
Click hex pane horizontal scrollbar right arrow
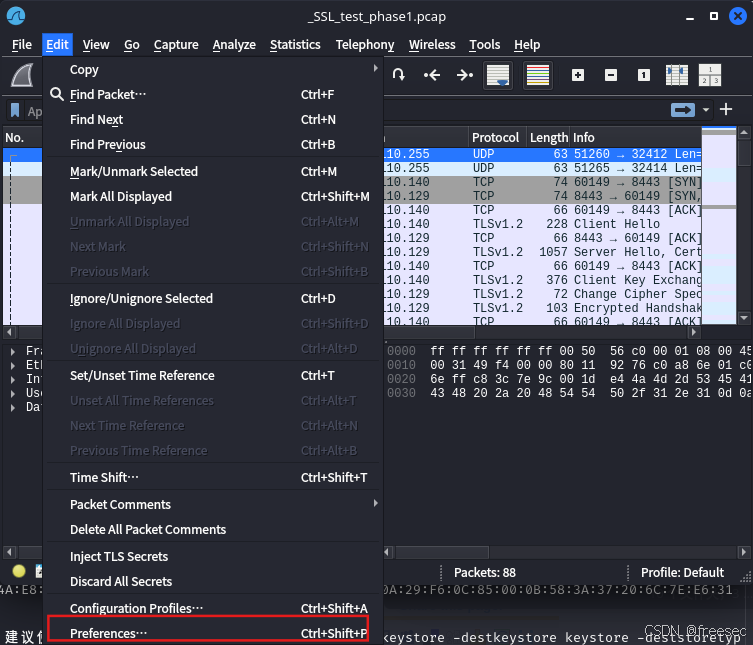point(744,552)
